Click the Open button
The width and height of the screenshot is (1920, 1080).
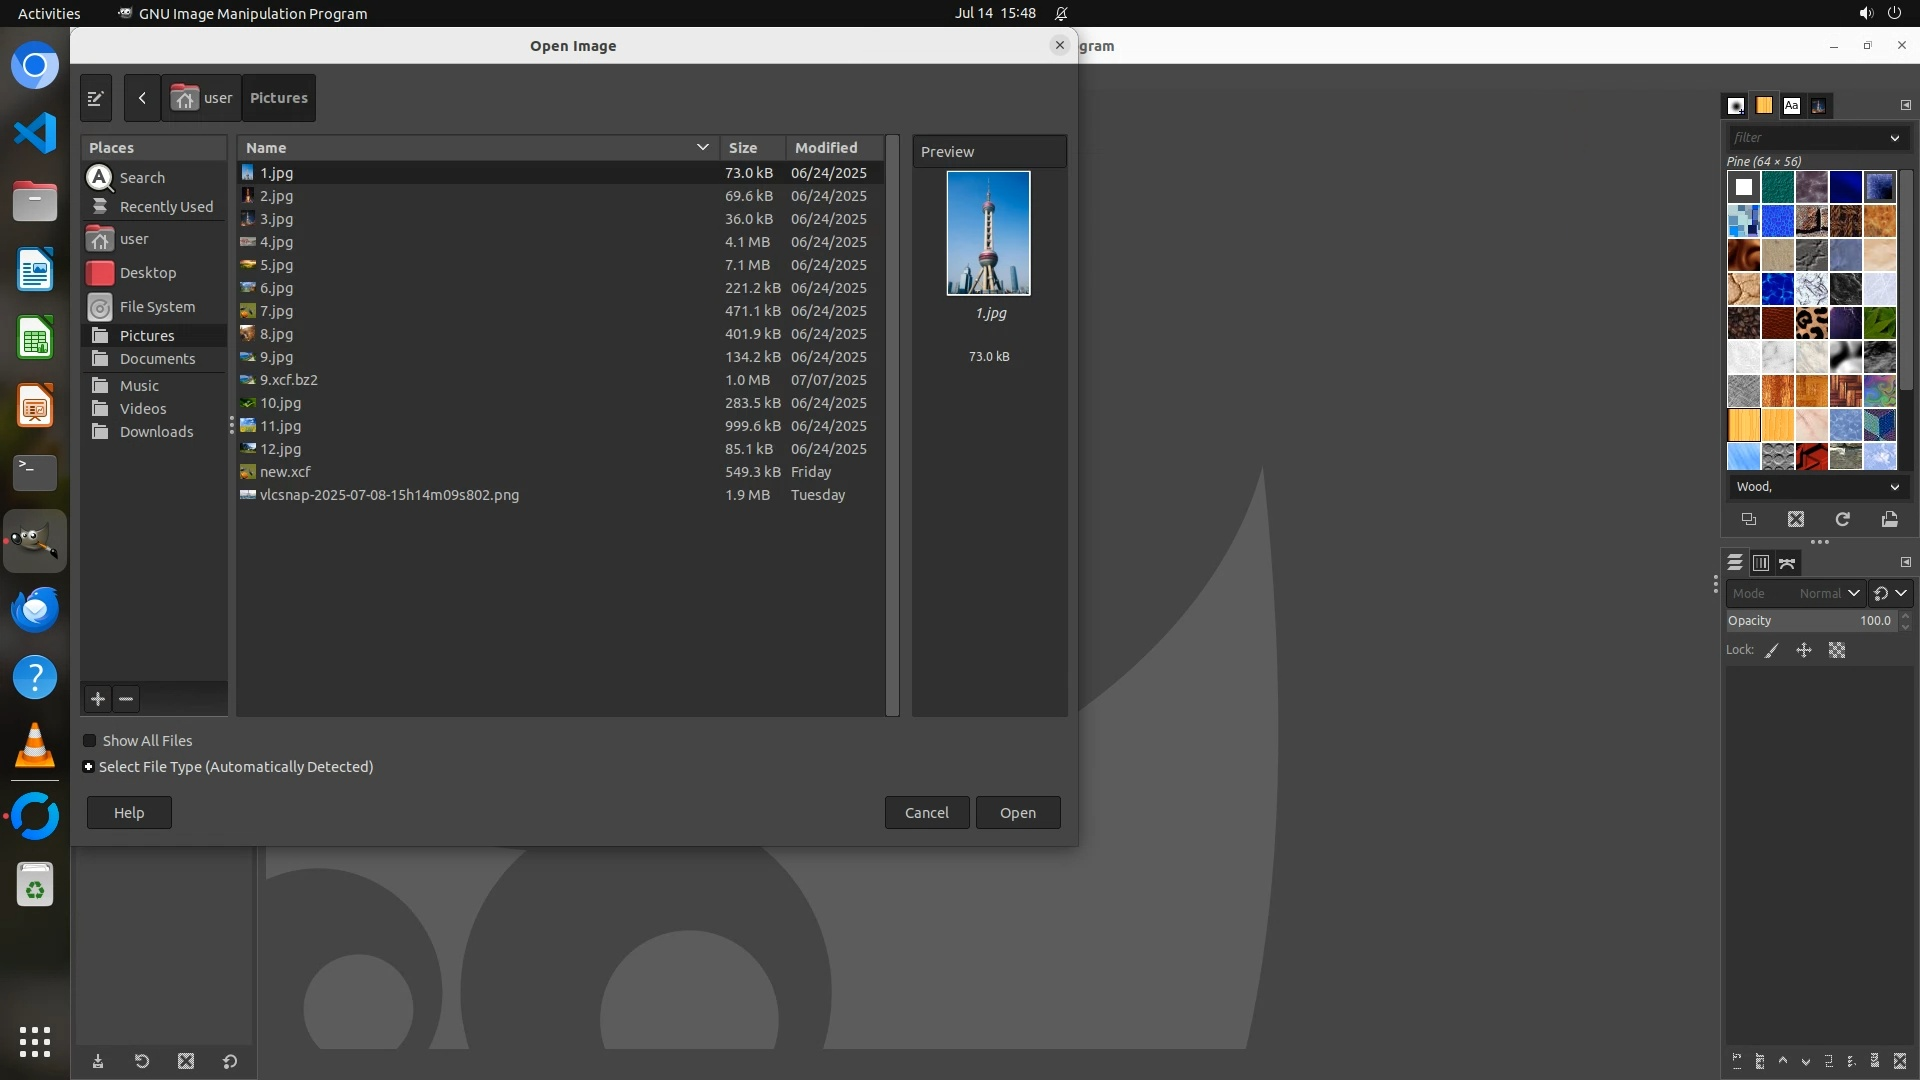pyautogui.click(x=1017, y=812)
